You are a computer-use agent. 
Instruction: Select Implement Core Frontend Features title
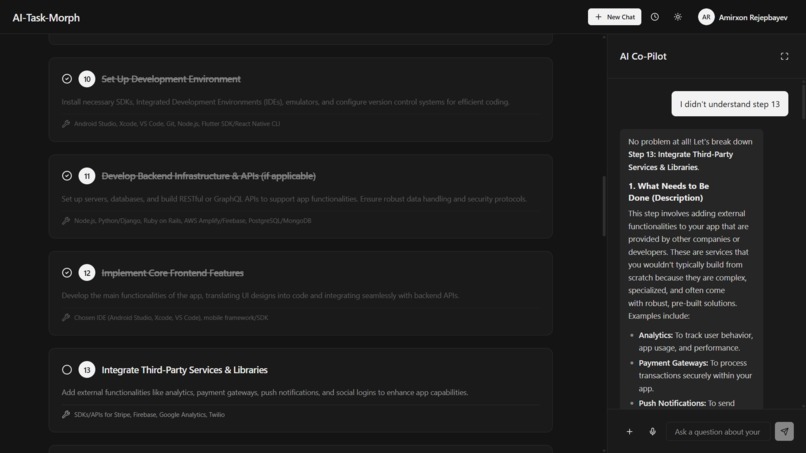point(172,273)
